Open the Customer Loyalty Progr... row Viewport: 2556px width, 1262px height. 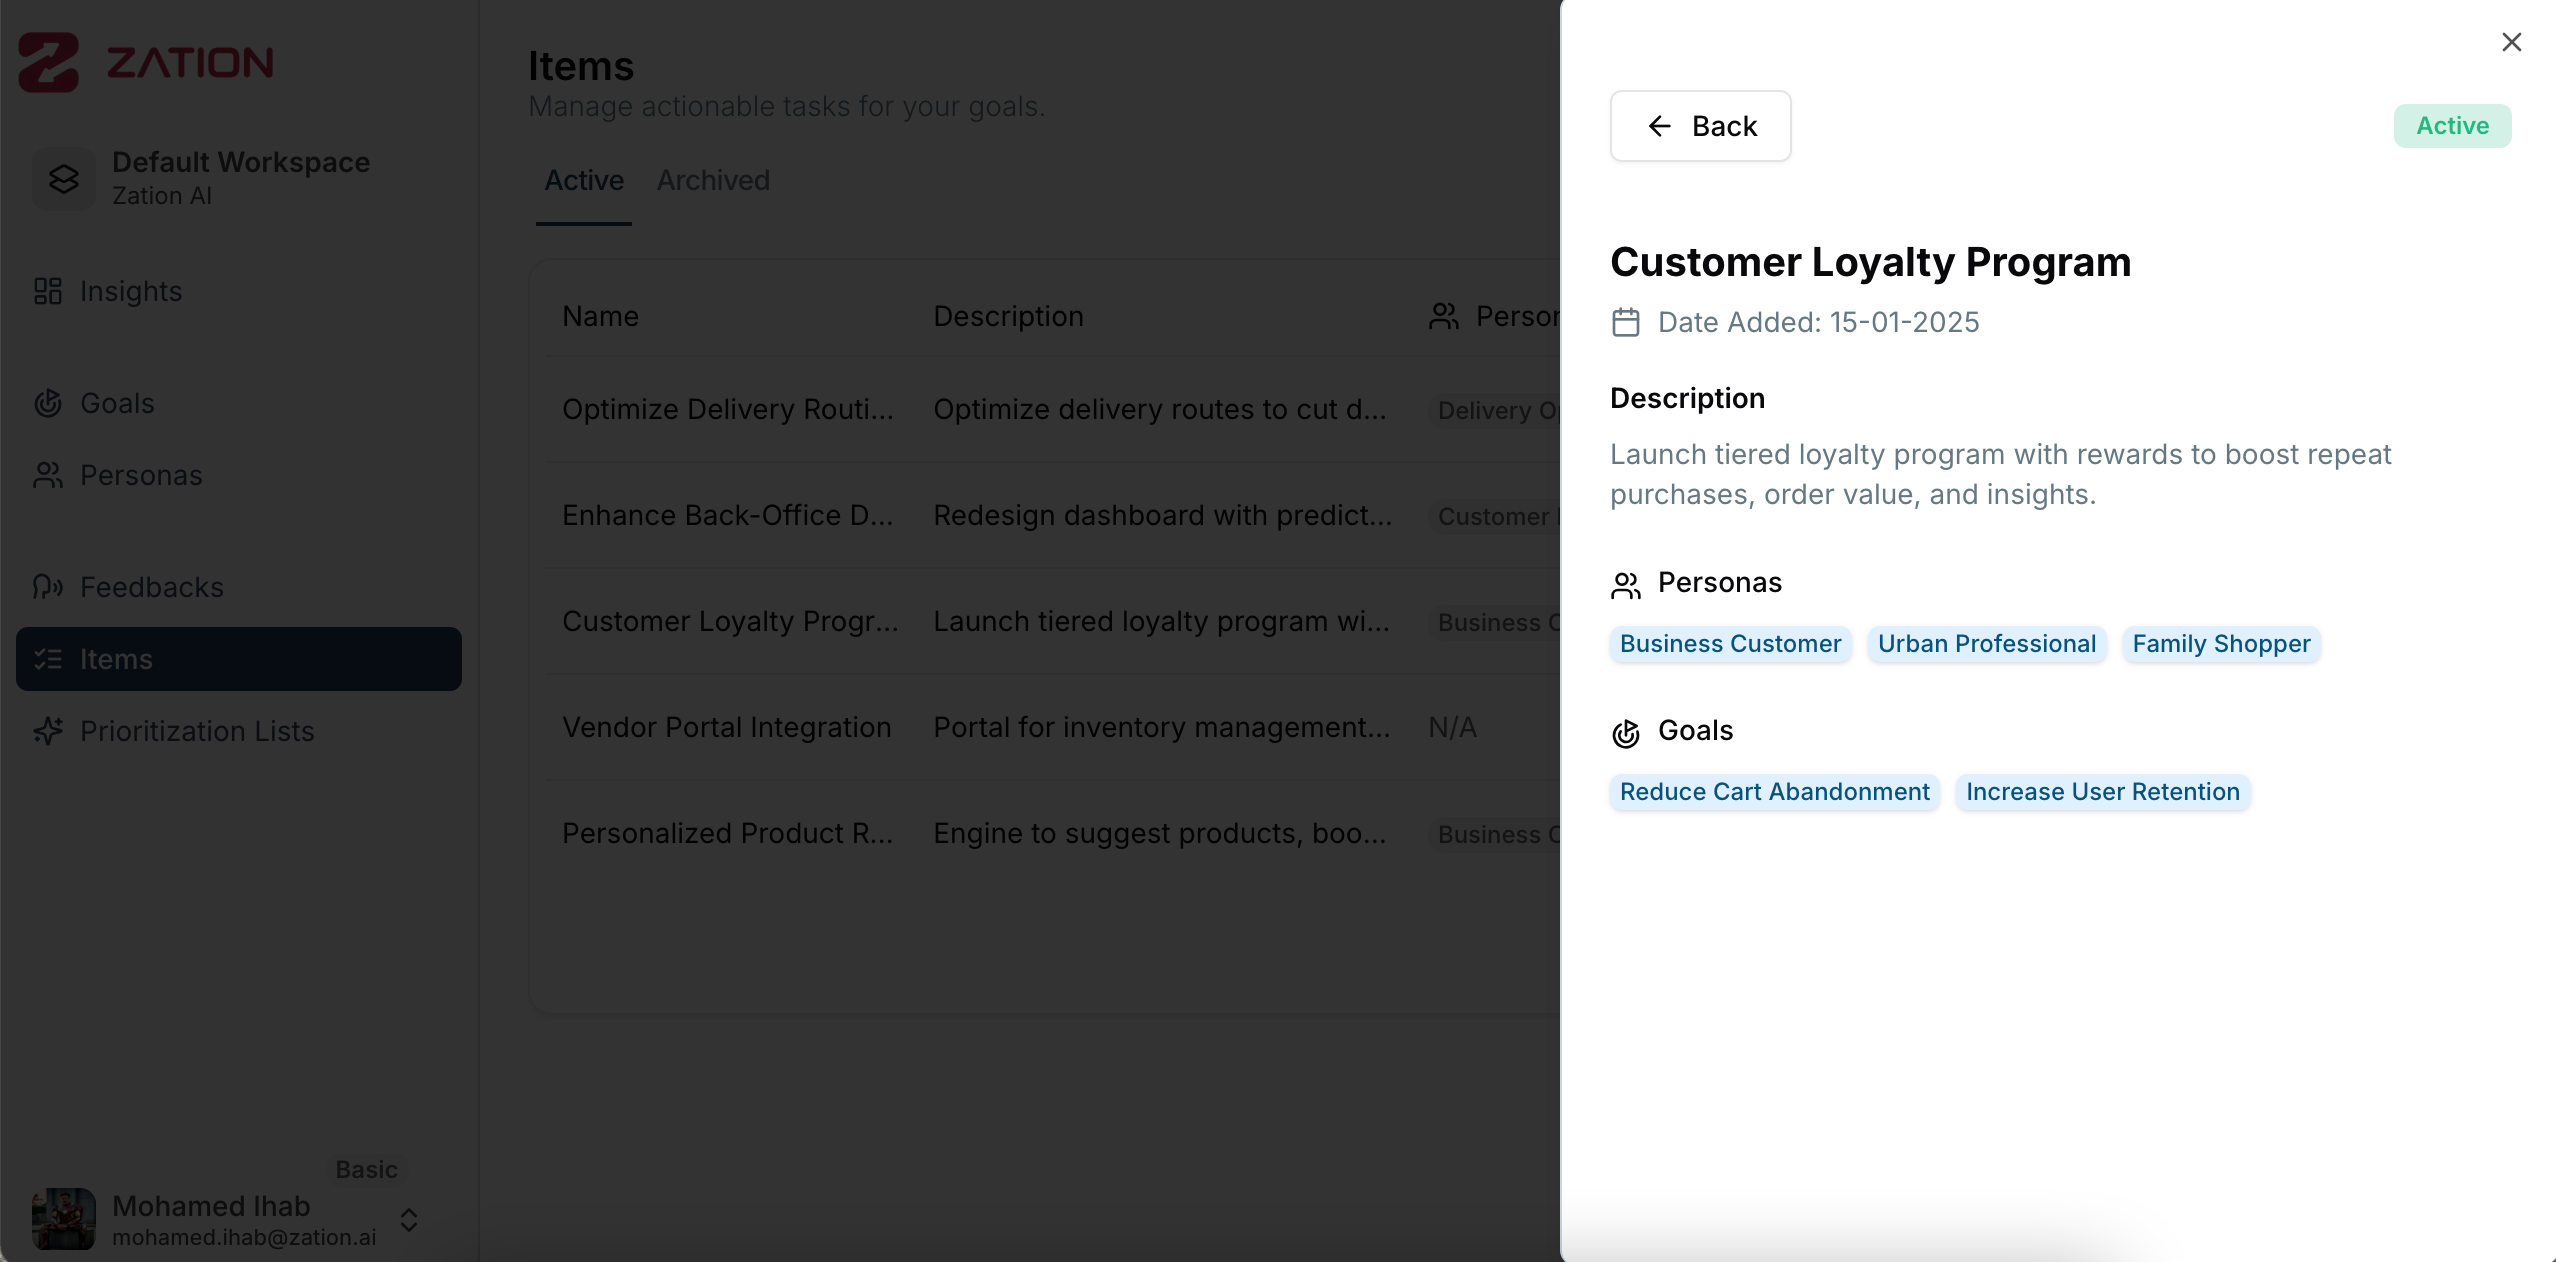[1052, 622]
